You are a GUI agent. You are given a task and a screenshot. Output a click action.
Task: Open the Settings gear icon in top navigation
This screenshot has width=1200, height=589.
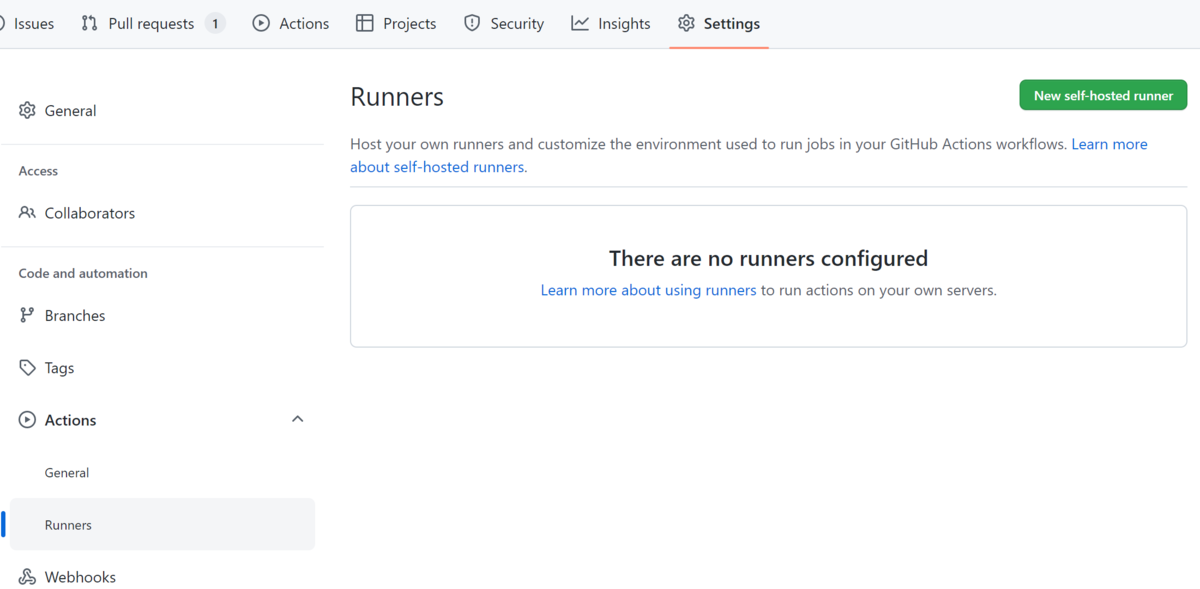pyautogui.click(x=688, y=23)
